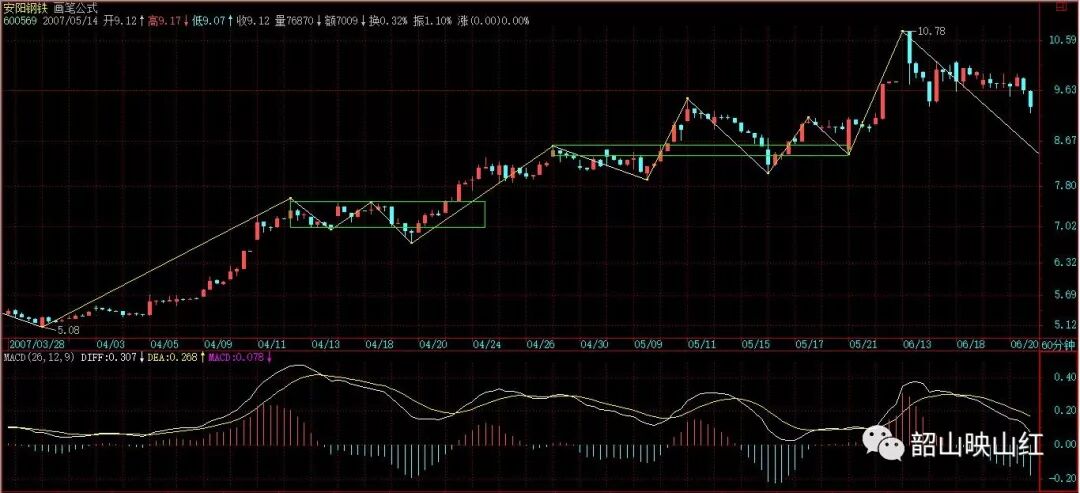The height and width of the screenshot is (493, 1080).
Task: Click the change value 涨(0.00)0.00%
Action: (492, 21)
